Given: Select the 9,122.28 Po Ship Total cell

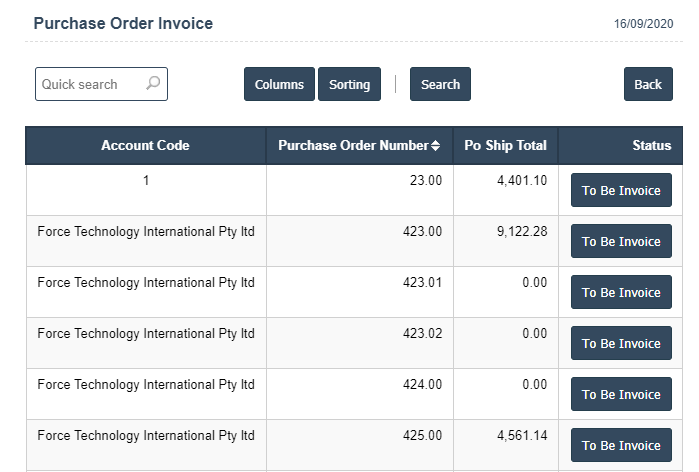Looking at the screenshot, I should pos(506,232).
